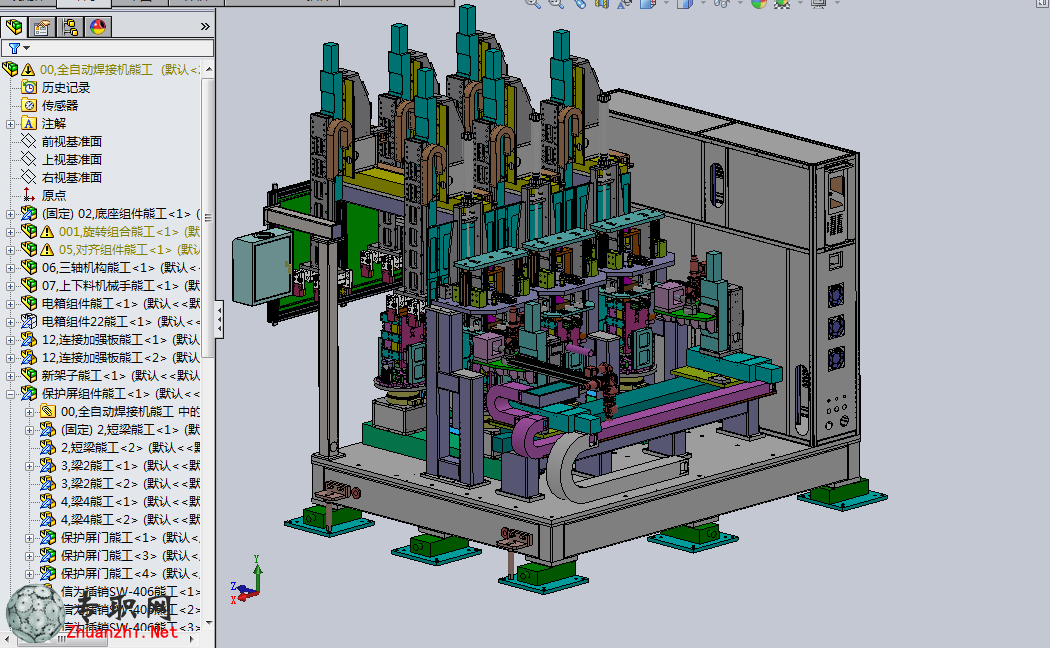Select the 前视基准面 front plane

[72, 142]
